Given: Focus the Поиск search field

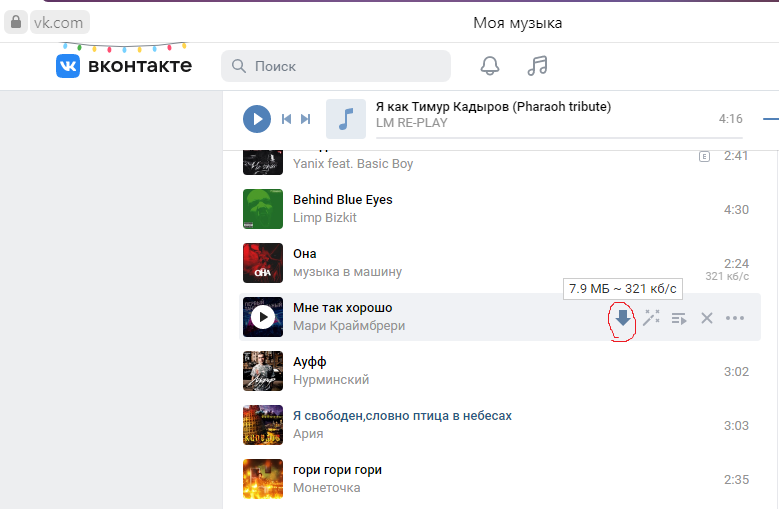Looking at the screenshot, I should coord(336,66).
